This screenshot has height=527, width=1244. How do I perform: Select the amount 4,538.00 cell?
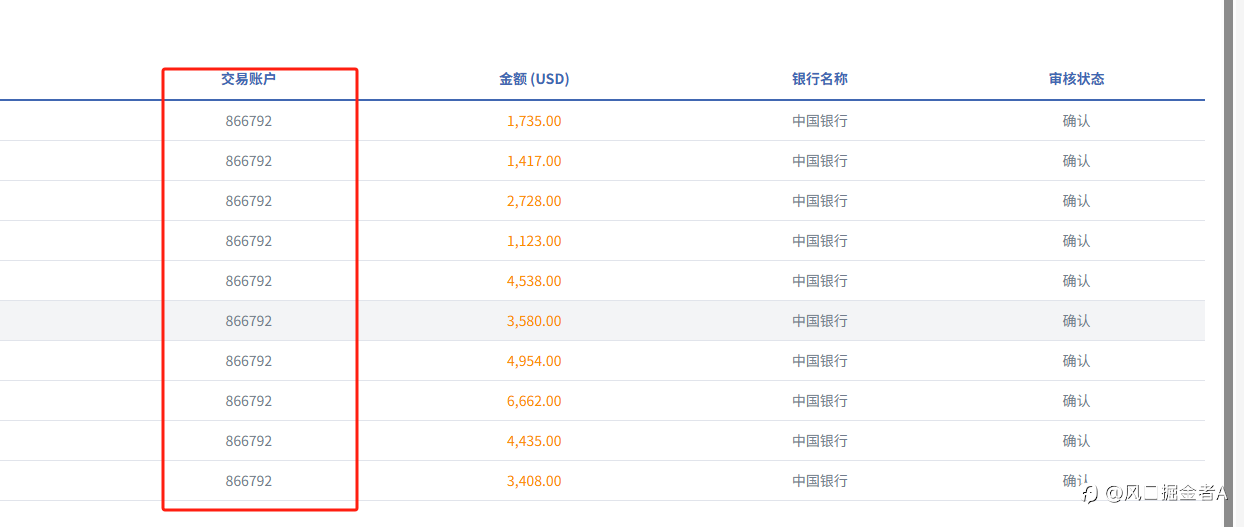(534, 281)
